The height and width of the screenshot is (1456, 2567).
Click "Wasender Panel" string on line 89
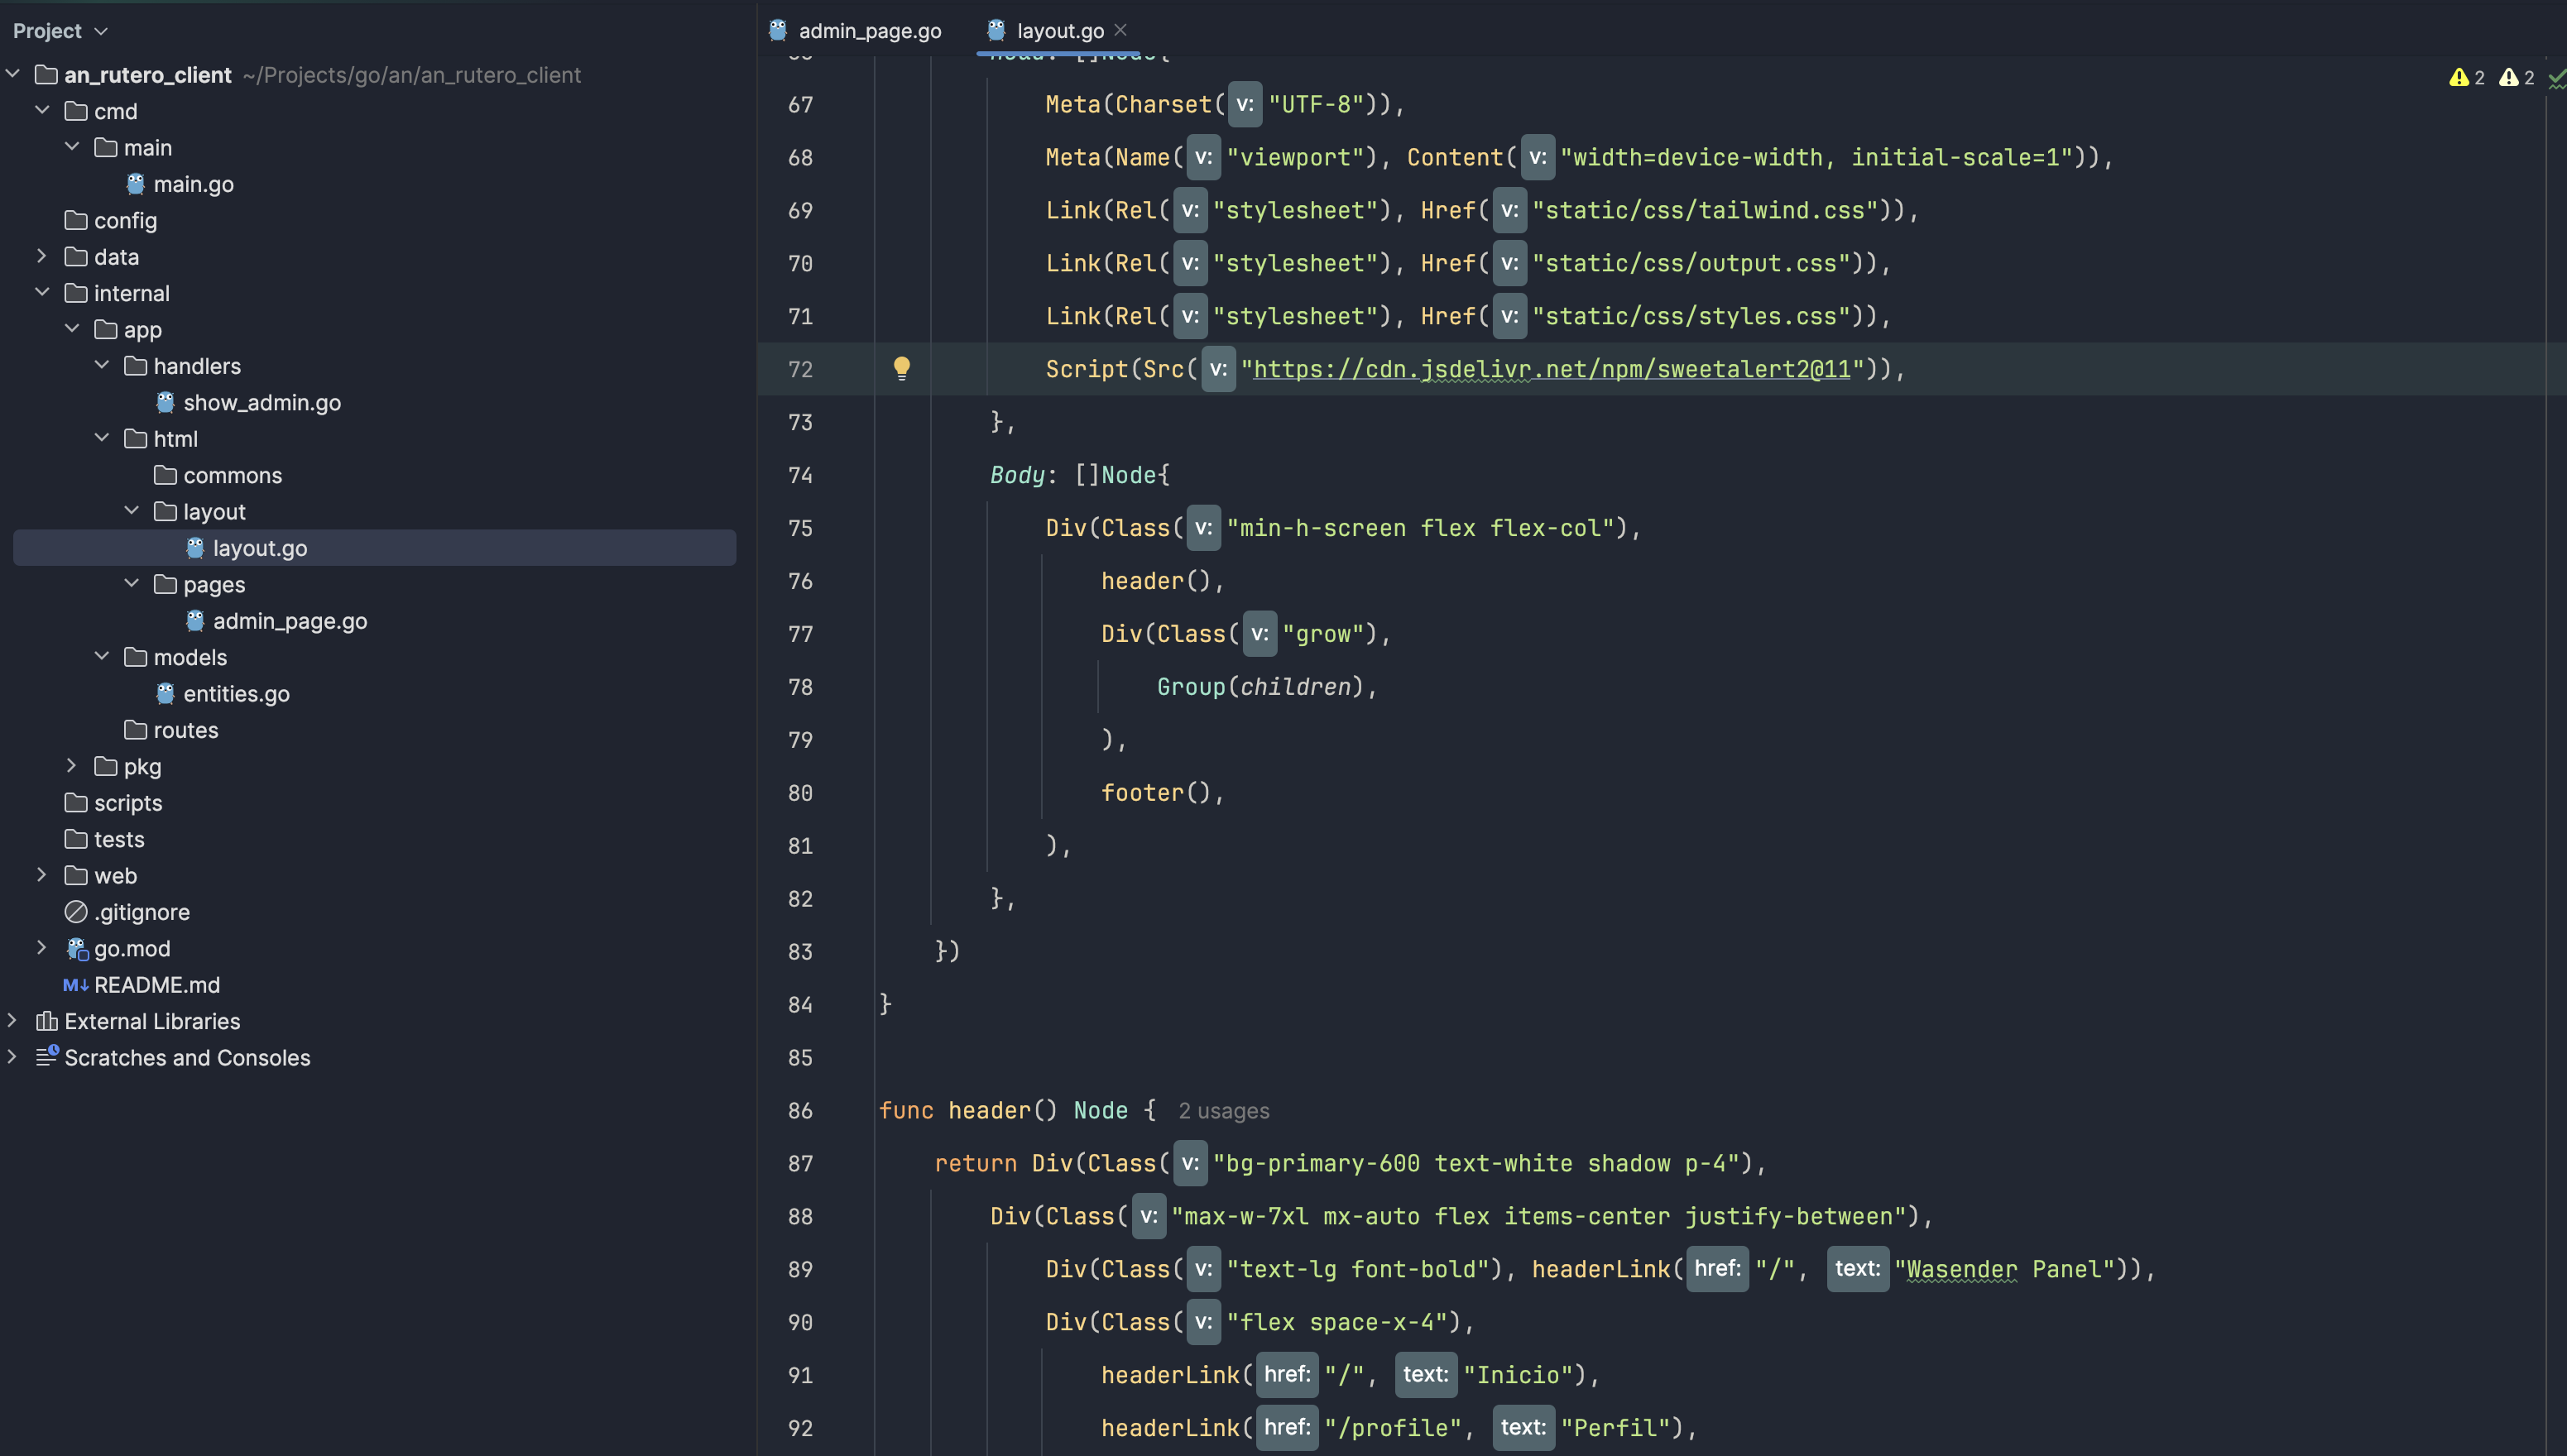2004,1269
